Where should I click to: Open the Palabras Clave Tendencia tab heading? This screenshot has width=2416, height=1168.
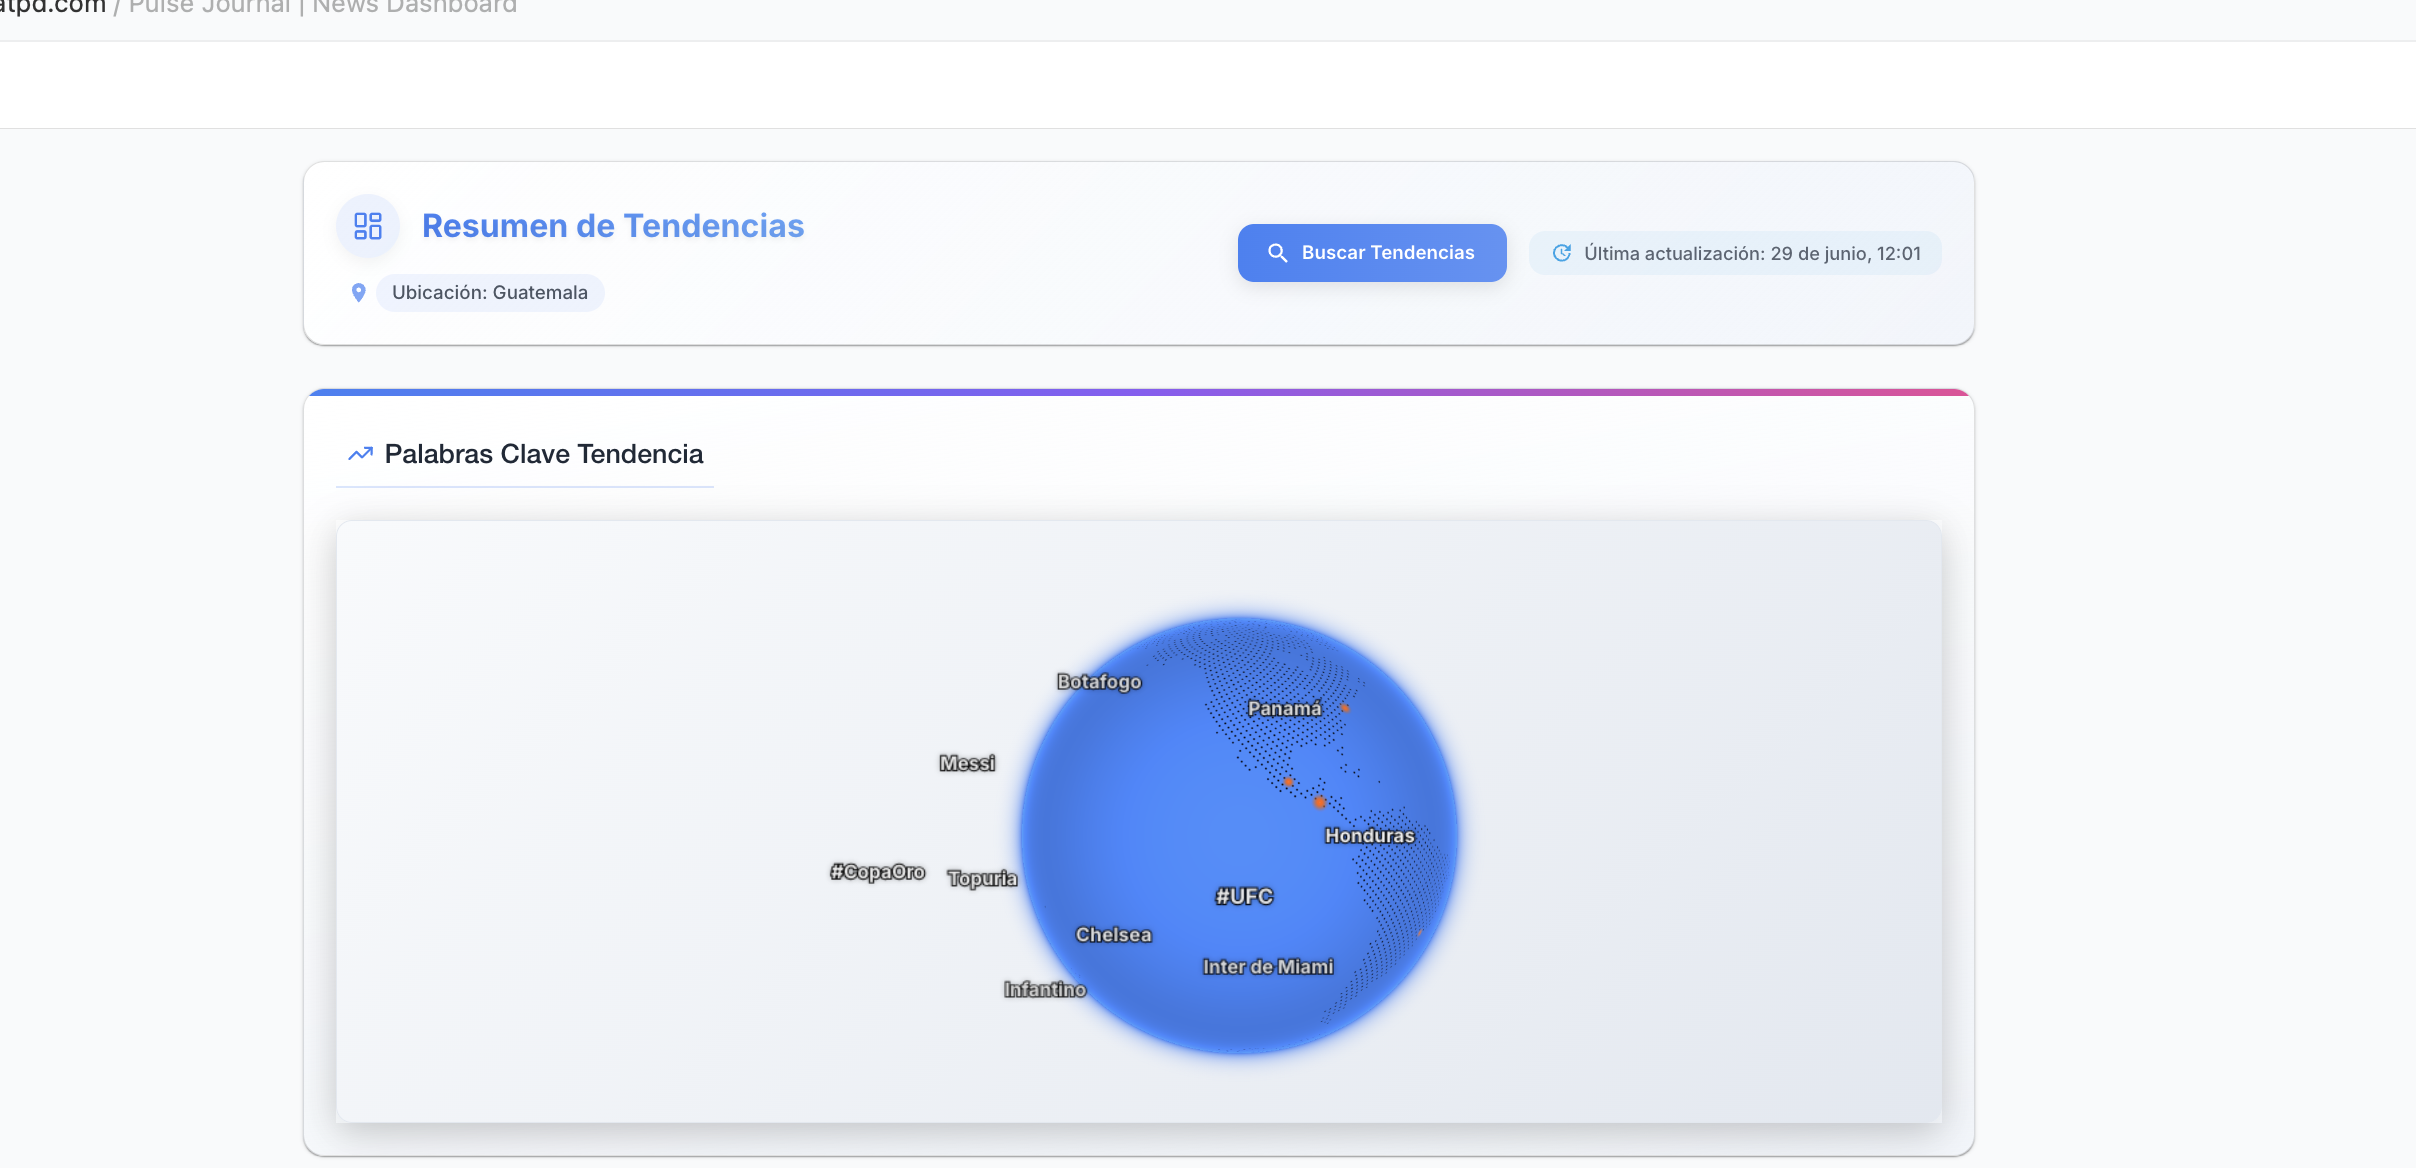543,454
